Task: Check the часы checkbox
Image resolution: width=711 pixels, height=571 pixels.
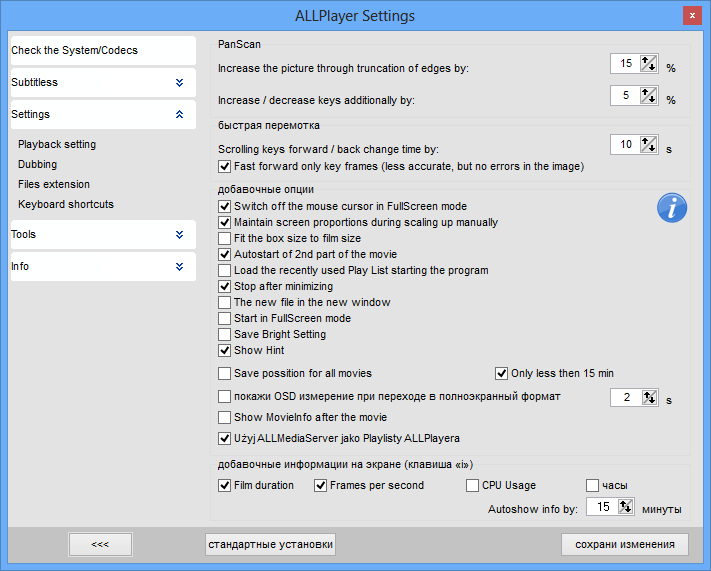Action: [x=592, y=485]
